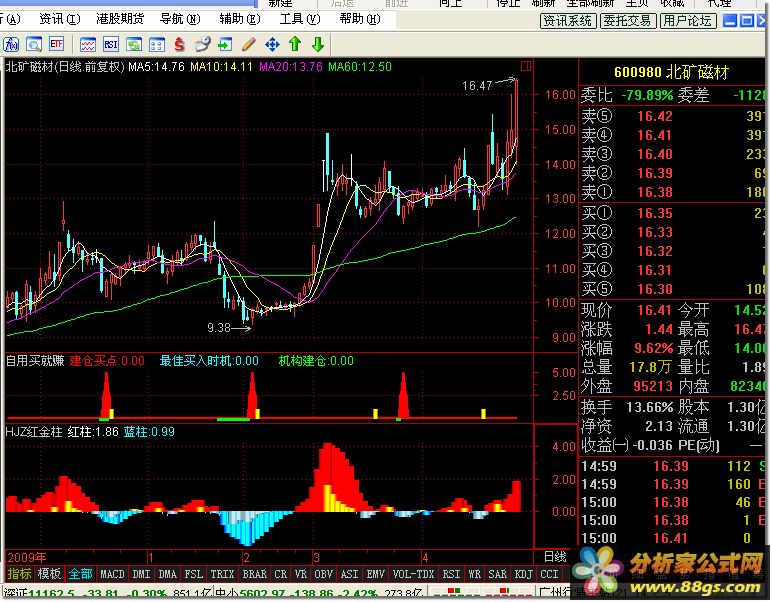This screenshot has height=602, width=772.
Task: Click the 2009年 label on the time axis
Action: pos(27,557)
